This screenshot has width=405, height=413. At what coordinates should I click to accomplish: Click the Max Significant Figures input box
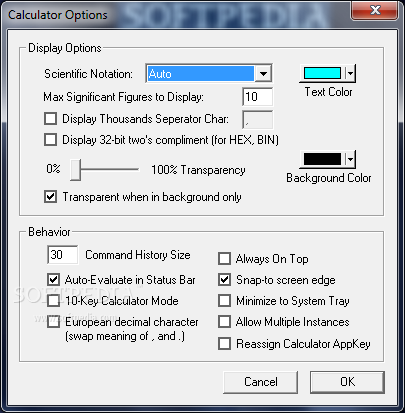point(258,97)
